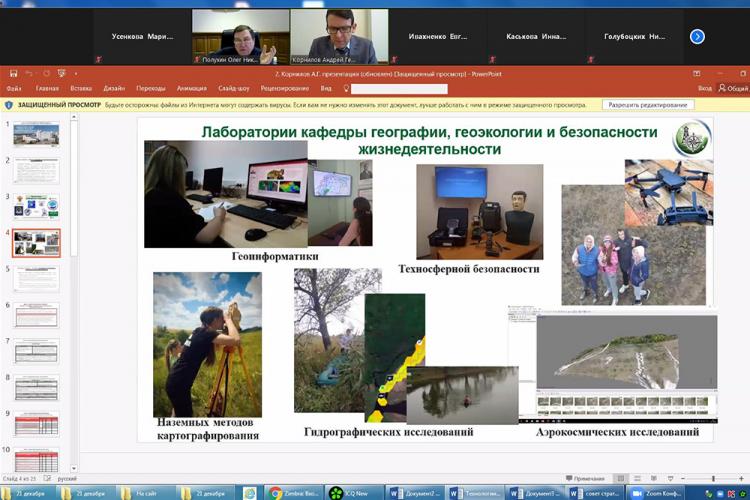Click the zoom in plus button

[x=741, y=478]
